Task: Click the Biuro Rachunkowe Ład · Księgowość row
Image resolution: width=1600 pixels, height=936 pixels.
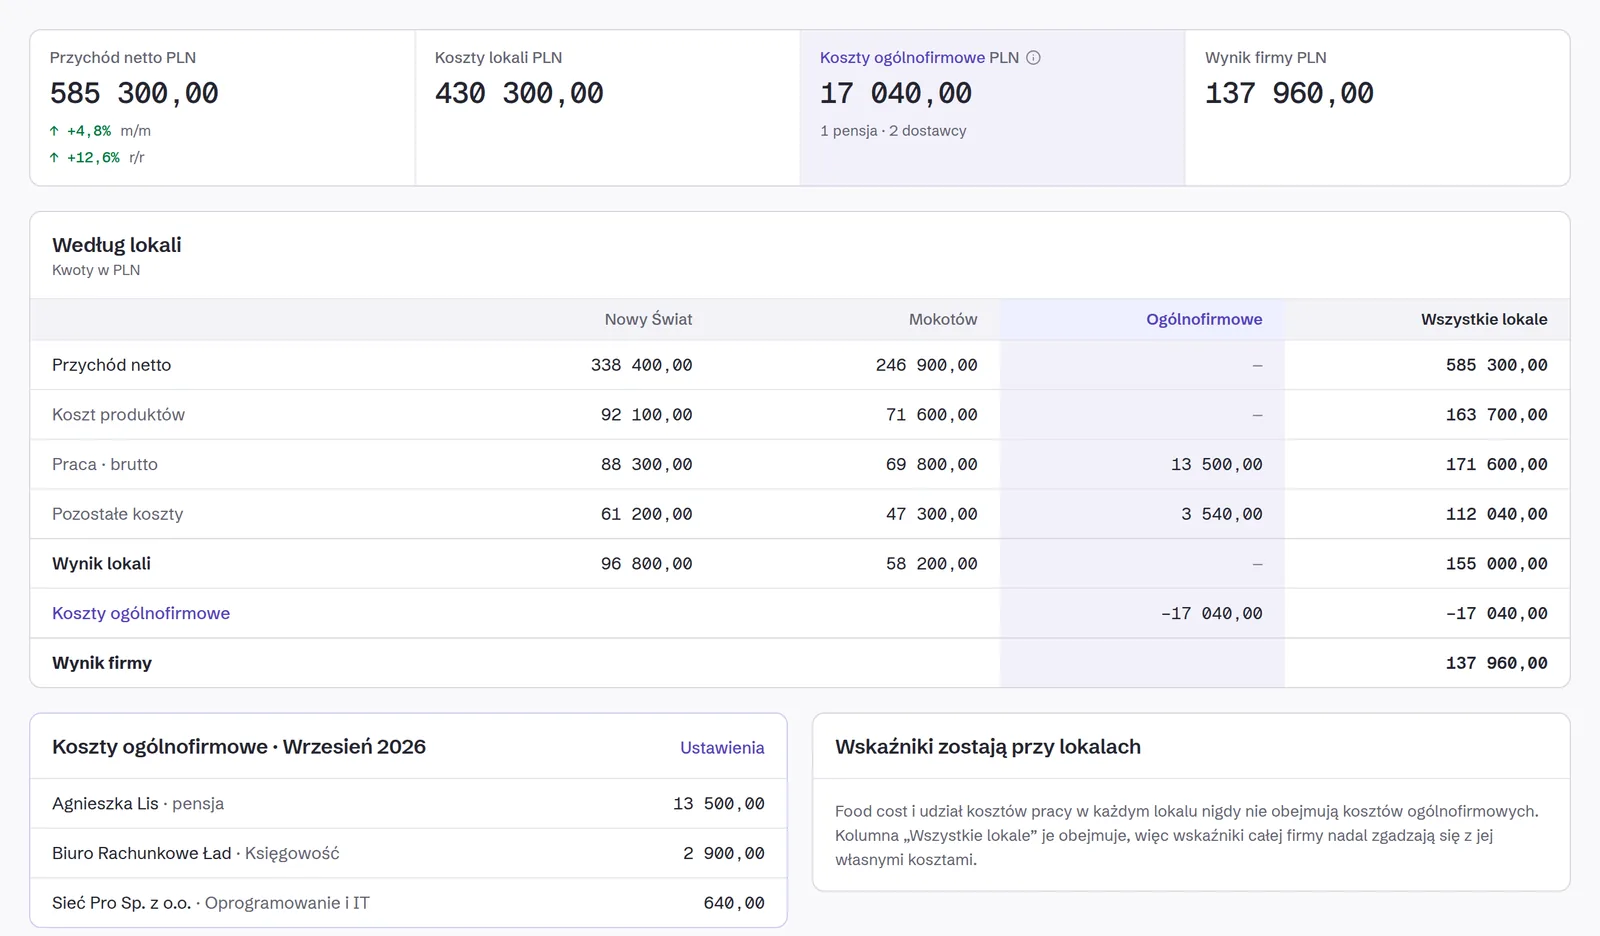Action: 408,853
